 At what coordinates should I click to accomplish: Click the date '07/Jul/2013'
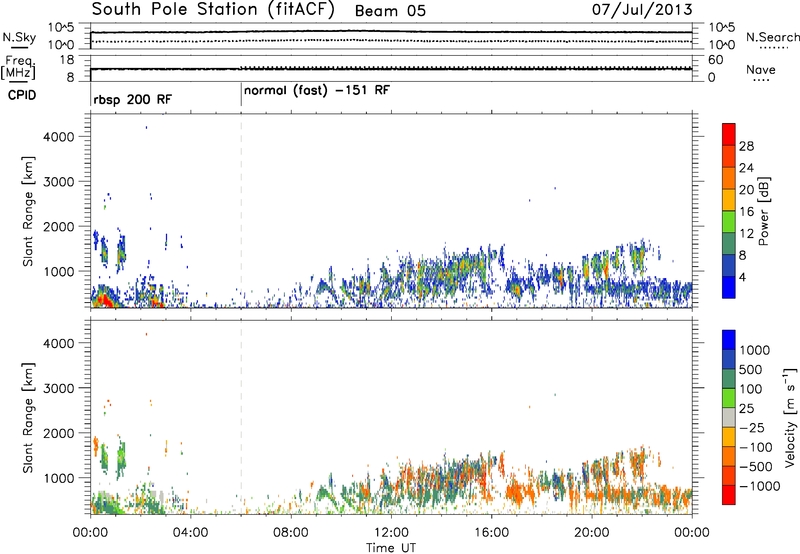coord(642,10)
